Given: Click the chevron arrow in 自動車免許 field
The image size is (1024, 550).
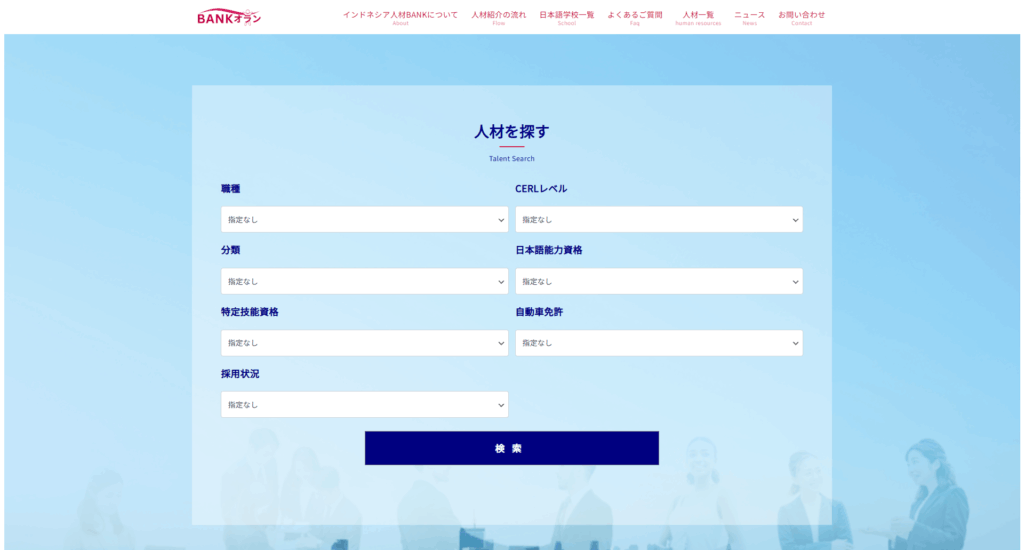Looking at the screenshot, I should [796, 343].
